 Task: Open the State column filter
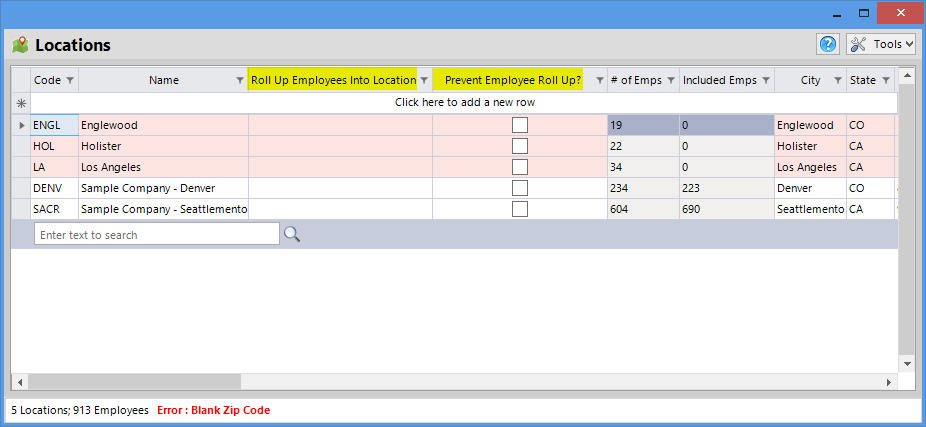(x=886, y=80)
